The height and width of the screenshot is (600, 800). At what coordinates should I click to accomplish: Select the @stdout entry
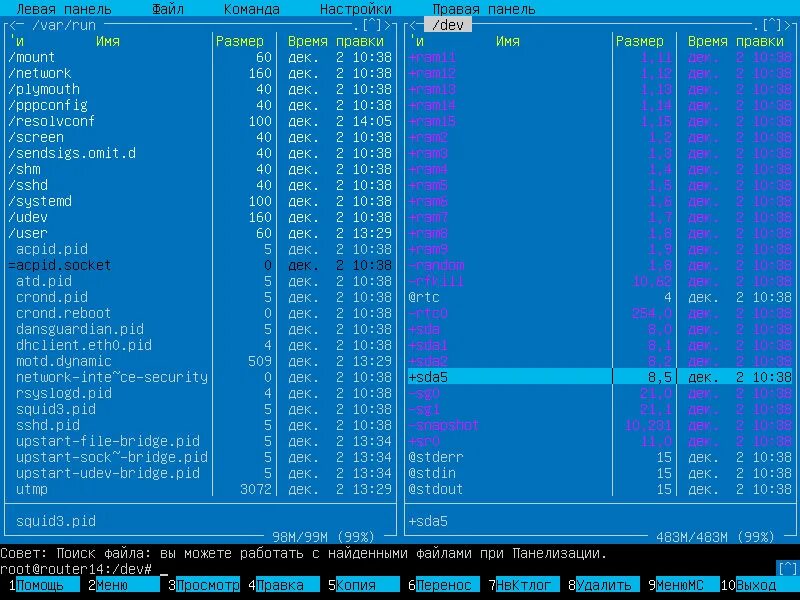pyautogui.click(x=600, y=489)
